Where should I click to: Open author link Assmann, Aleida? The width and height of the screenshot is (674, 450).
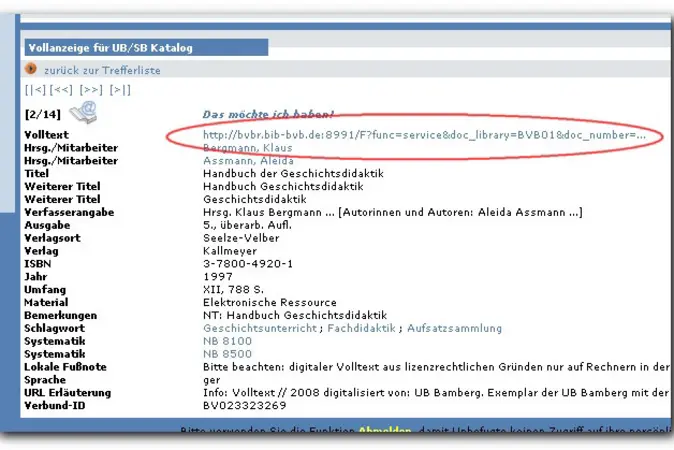pos(248,161)
